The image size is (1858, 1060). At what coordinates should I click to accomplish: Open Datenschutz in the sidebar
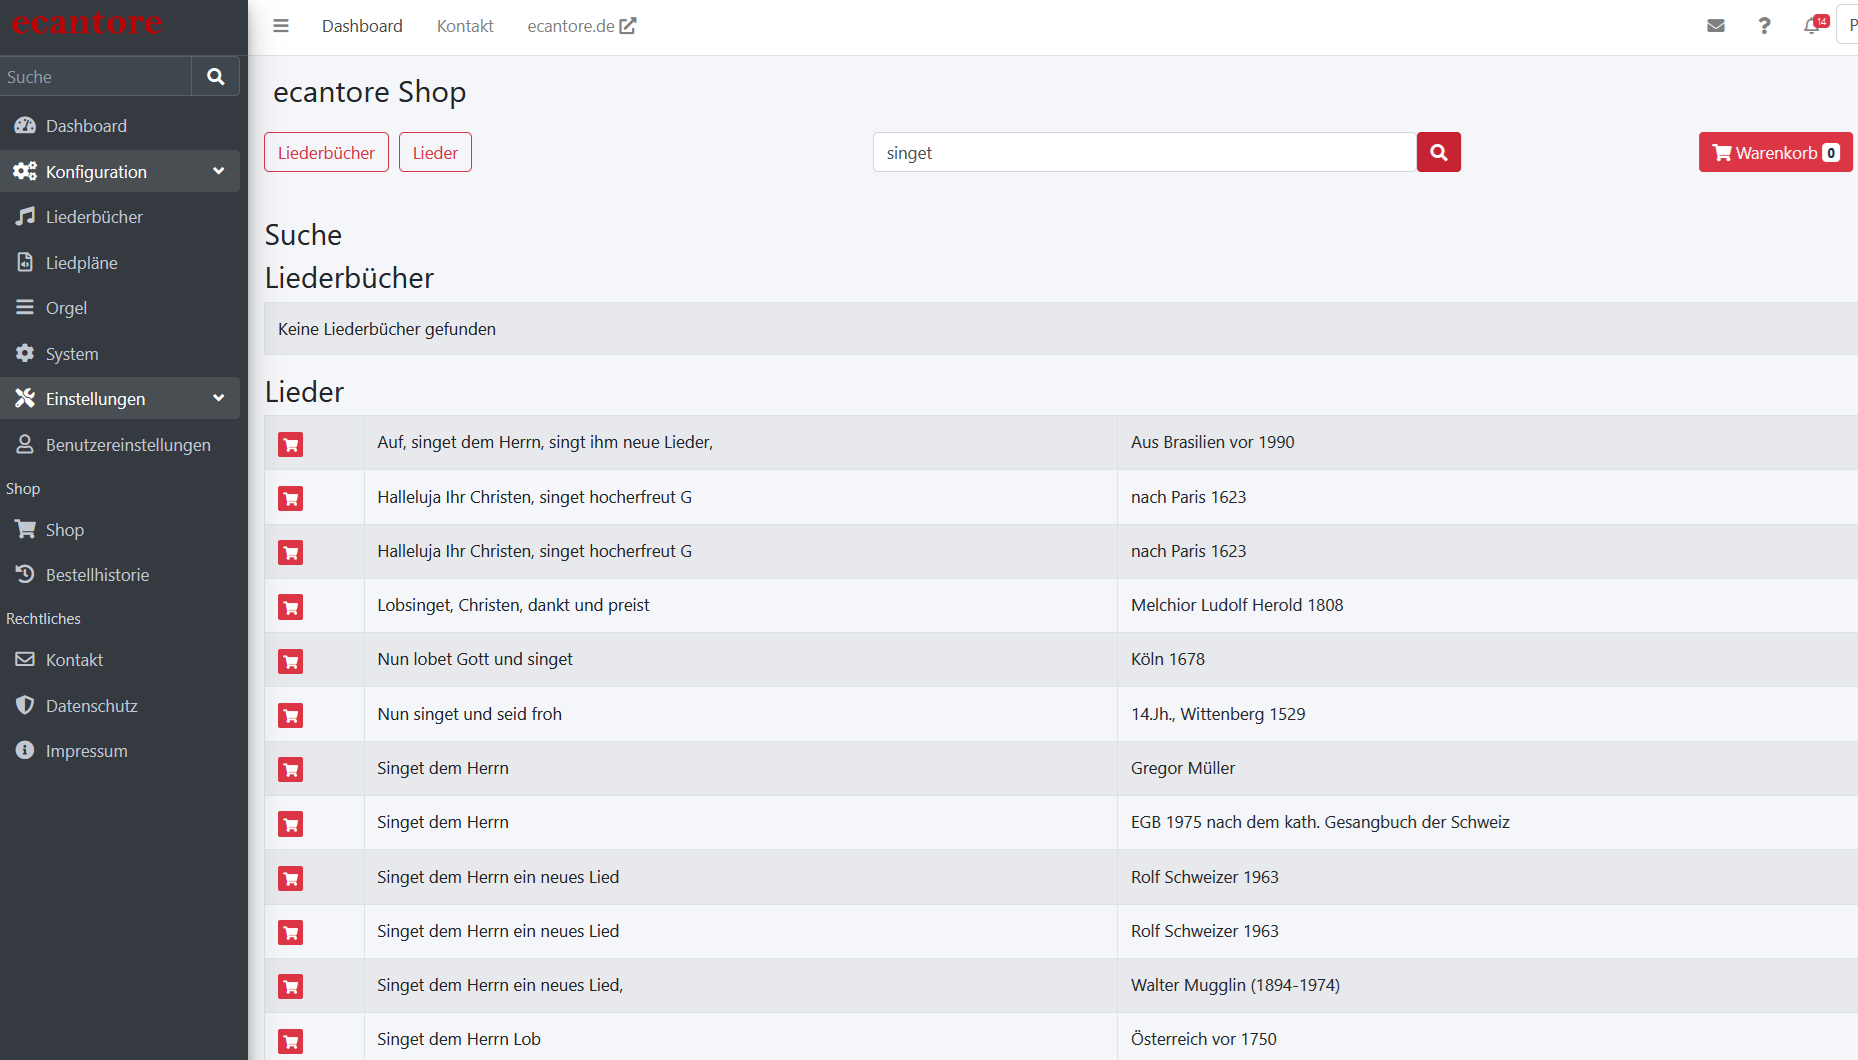120,706
